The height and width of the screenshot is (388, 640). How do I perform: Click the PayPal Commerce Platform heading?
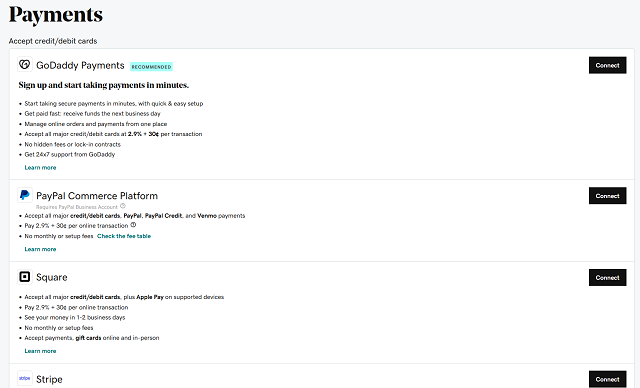click(x=97, y=196)
